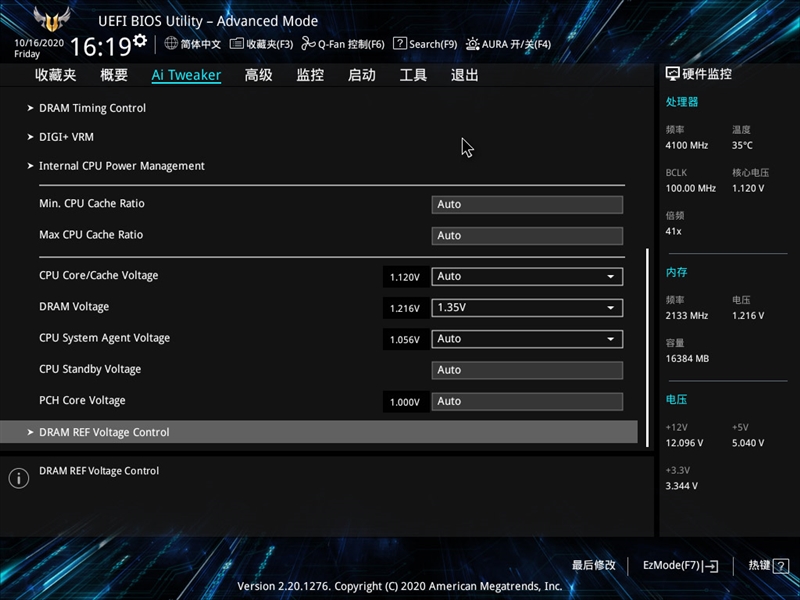Select the Ai Tweaker tab

[186, 75]
